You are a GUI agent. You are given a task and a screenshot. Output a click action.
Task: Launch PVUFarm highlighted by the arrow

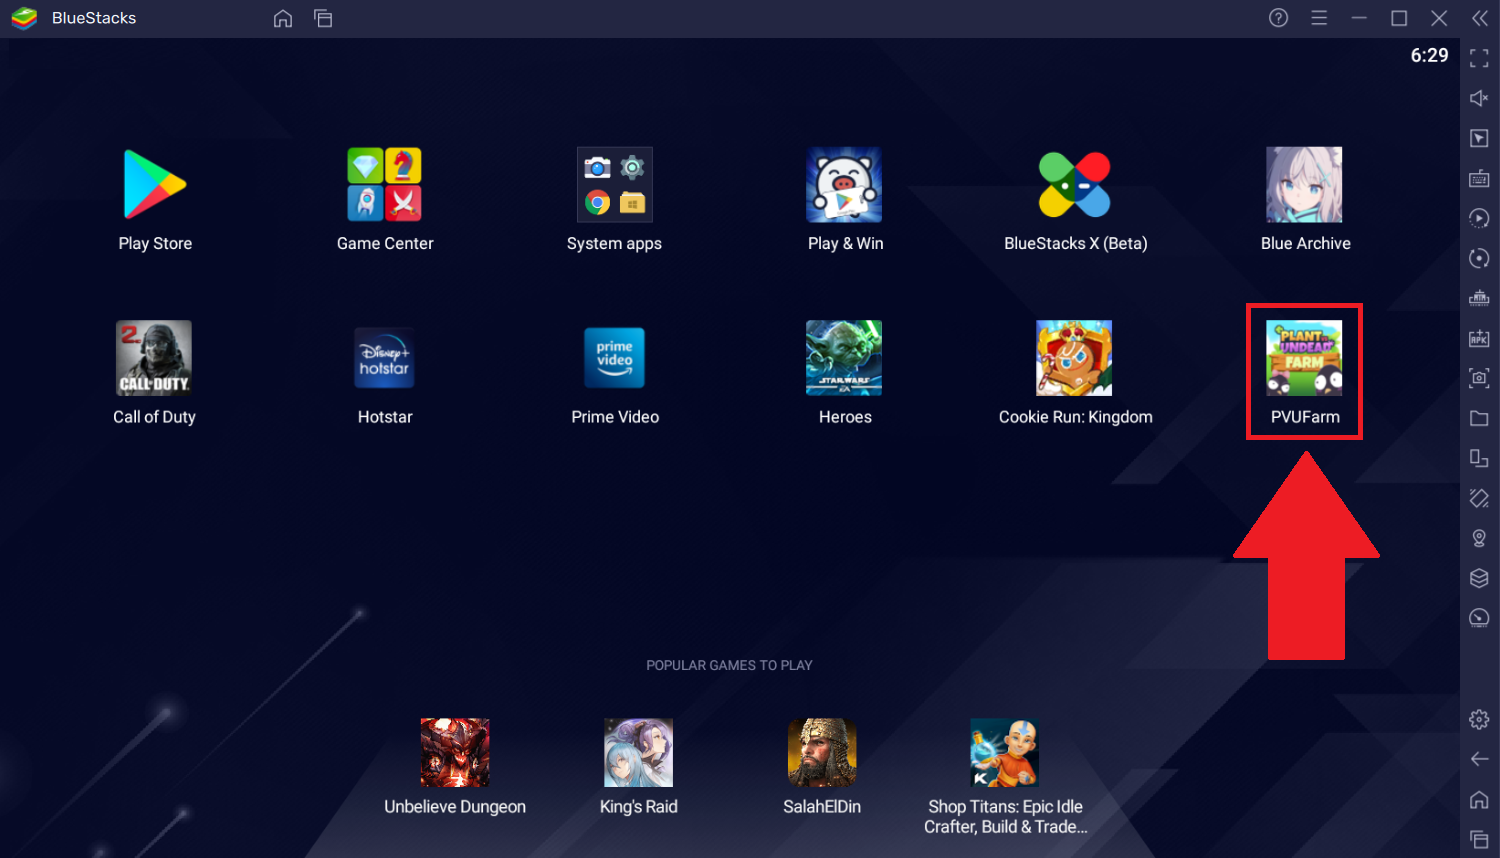pos(1304,358)
